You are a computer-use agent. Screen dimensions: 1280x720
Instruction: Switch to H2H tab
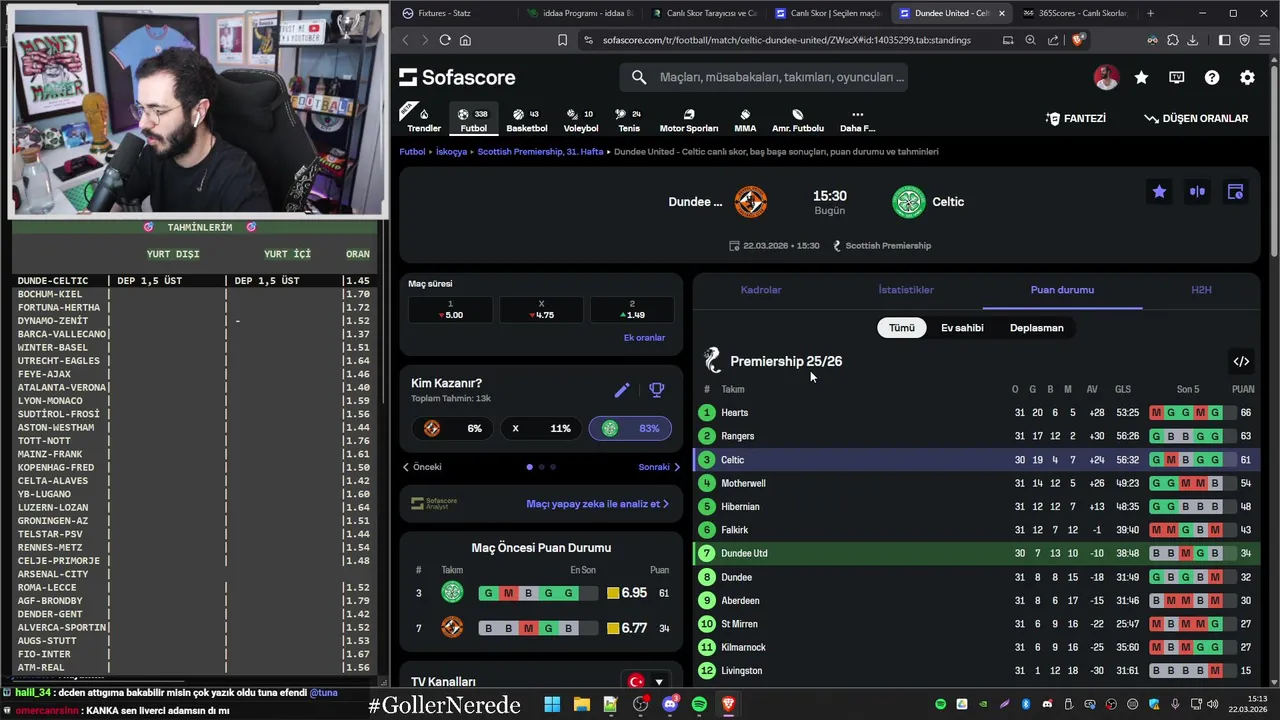click(x=1201, y=290)
